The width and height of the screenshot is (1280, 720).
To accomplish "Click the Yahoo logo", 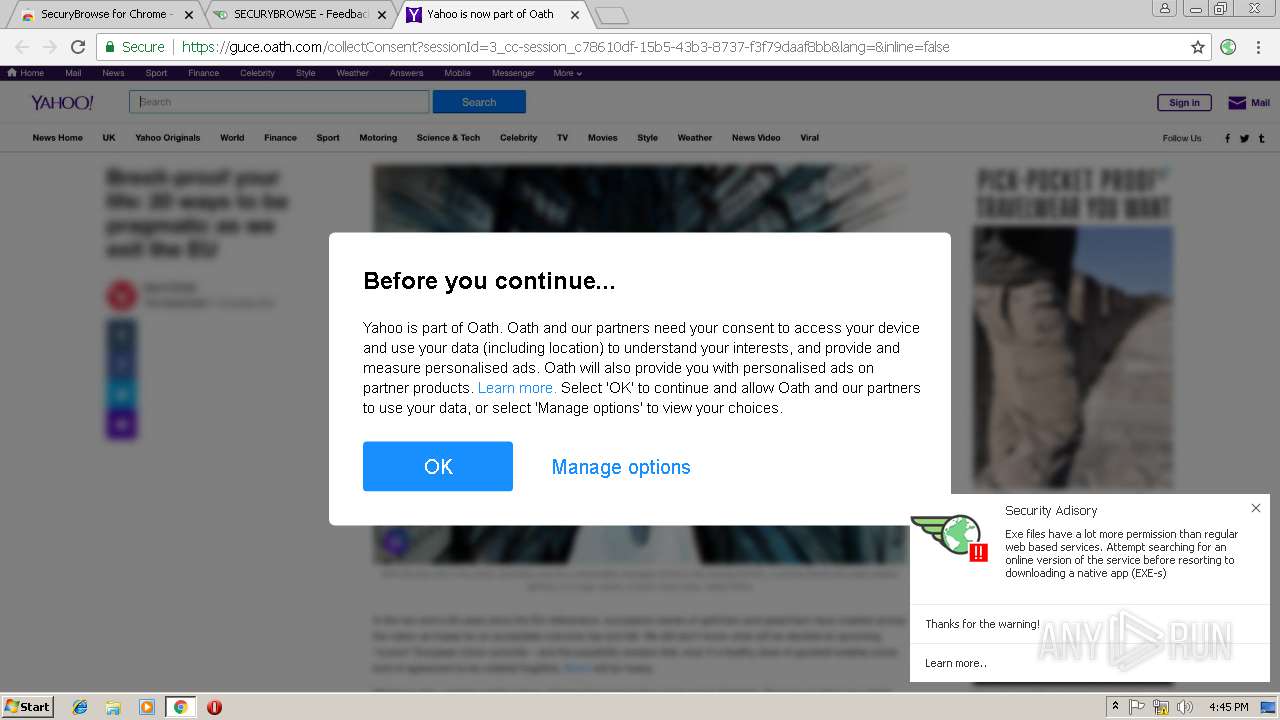I will pos(62,102).
